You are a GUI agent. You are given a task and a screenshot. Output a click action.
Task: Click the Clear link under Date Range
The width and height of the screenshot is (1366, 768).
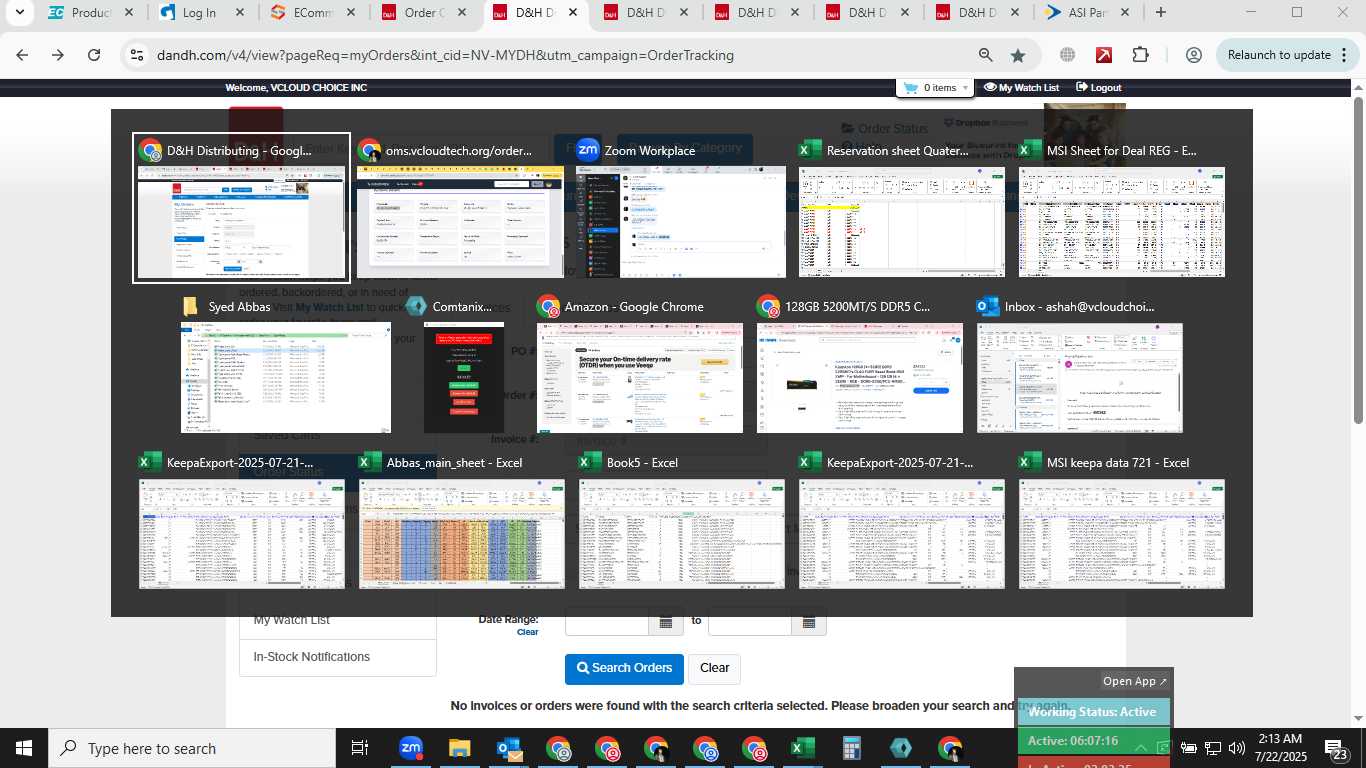(x=527, y=632)
